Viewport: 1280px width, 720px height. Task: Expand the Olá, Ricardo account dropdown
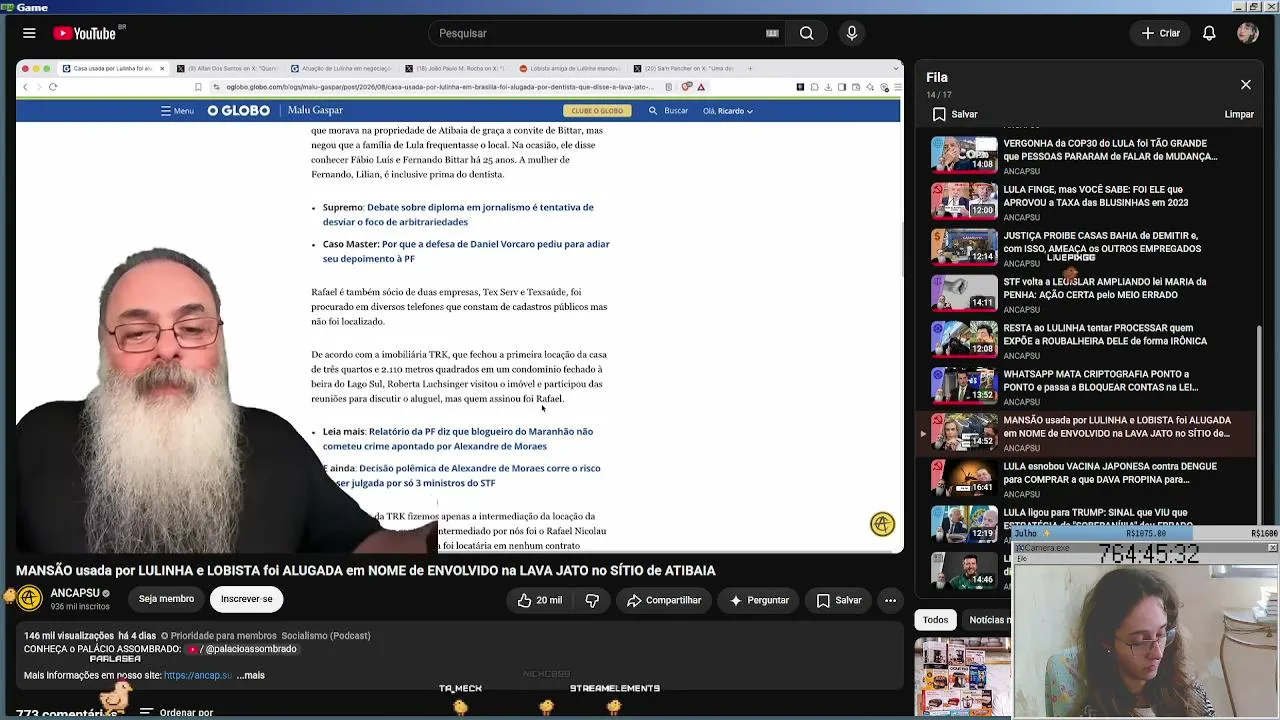727,111
